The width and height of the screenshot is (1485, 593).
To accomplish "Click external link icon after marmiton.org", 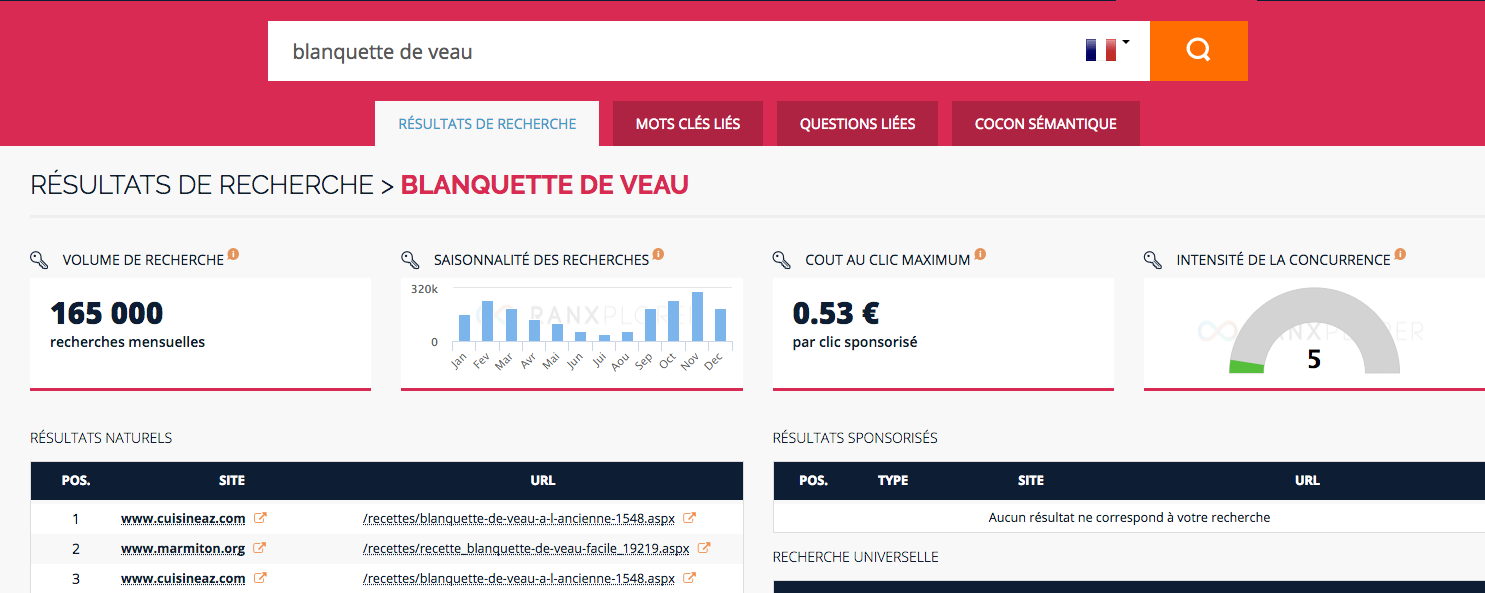I will (x=260, y=548).
